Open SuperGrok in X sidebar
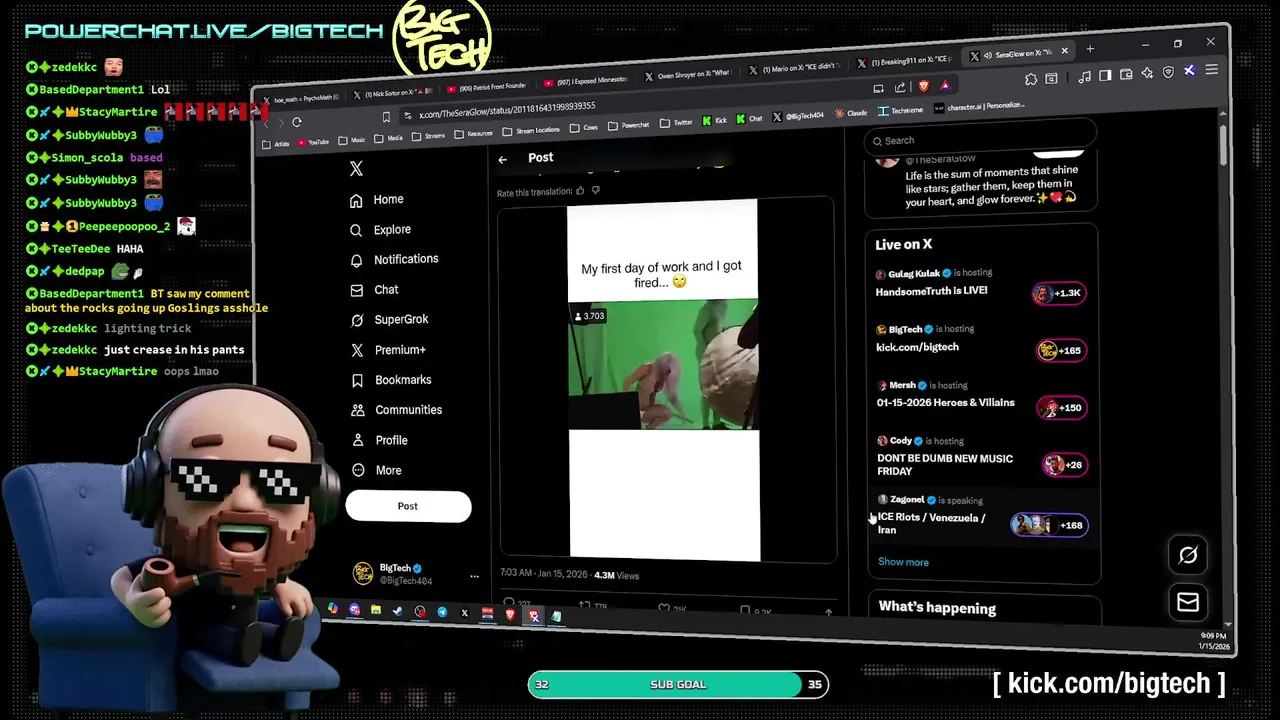1280x720 pixels. coord(389,320)
